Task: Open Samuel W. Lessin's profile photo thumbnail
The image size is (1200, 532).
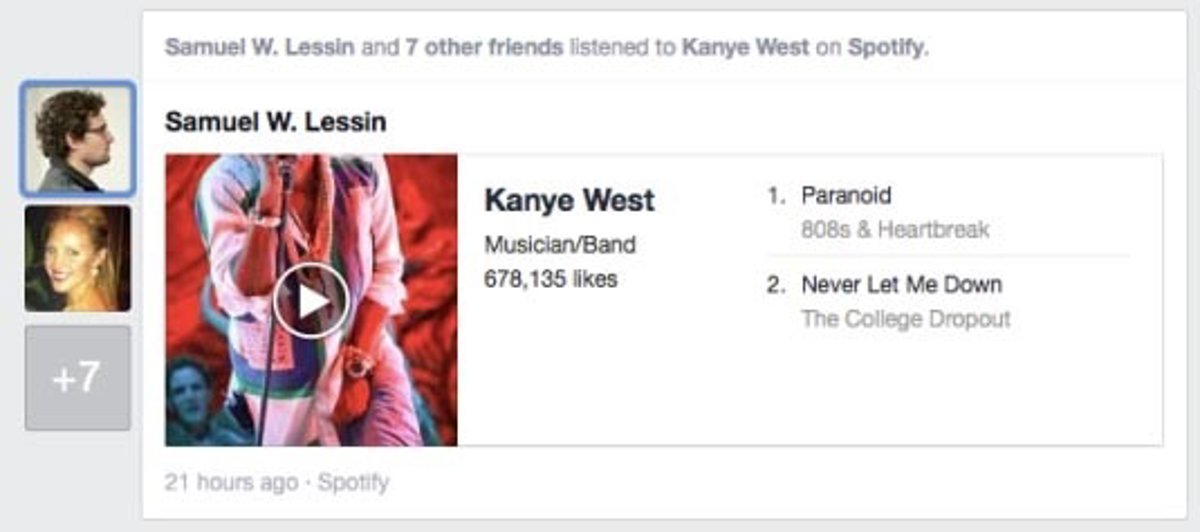Action: pos(77,139)
